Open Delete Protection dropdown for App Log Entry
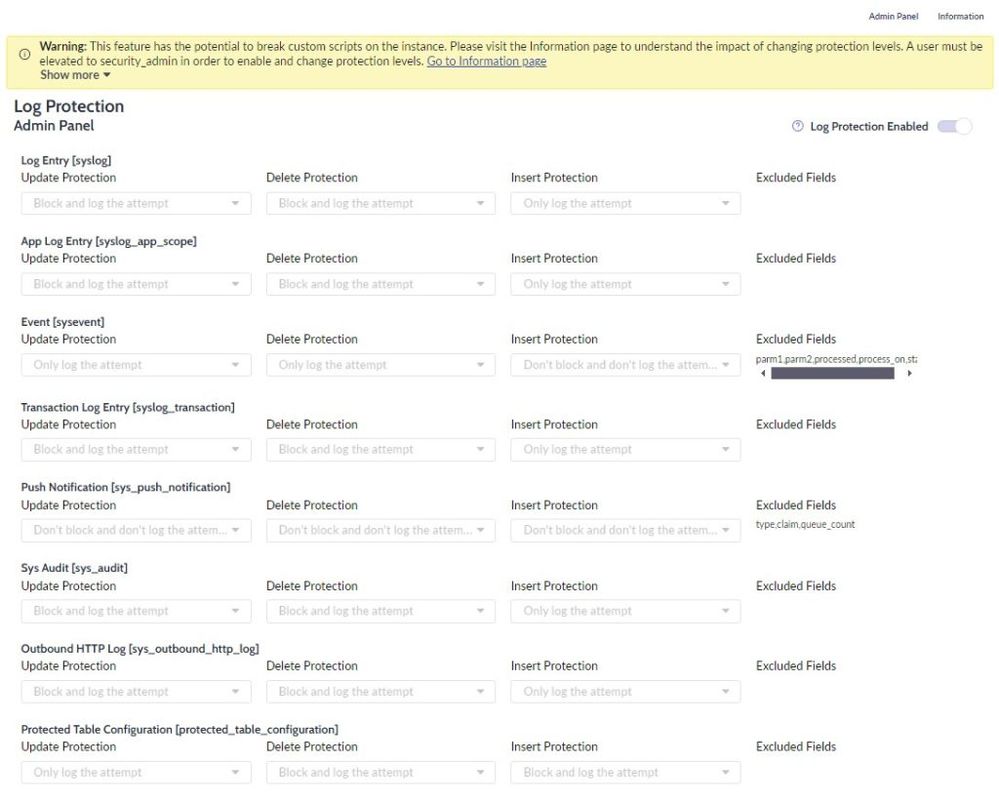 click(380, 284)
